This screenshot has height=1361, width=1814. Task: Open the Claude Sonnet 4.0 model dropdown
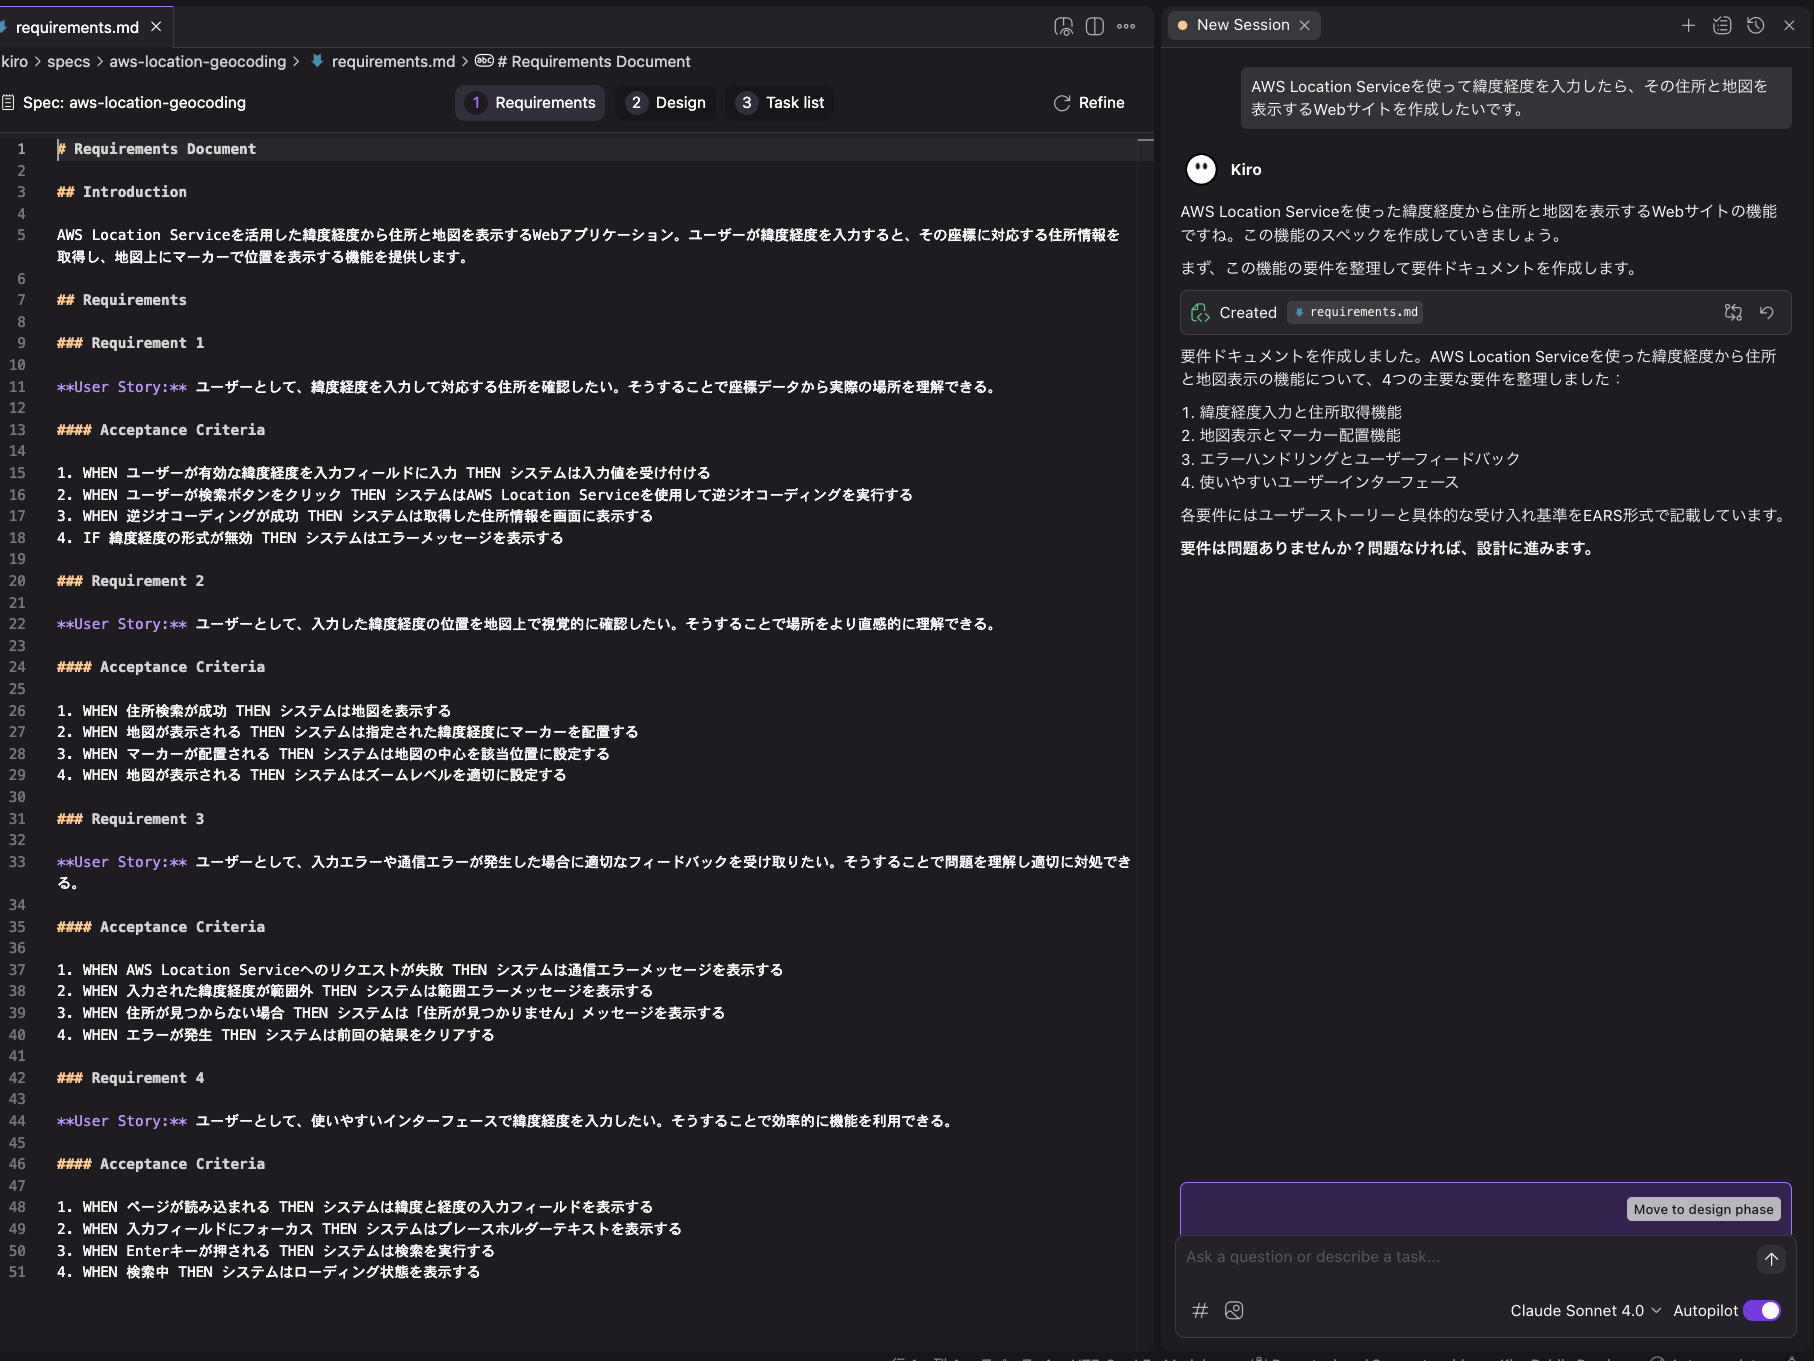coord(1585,1310)
